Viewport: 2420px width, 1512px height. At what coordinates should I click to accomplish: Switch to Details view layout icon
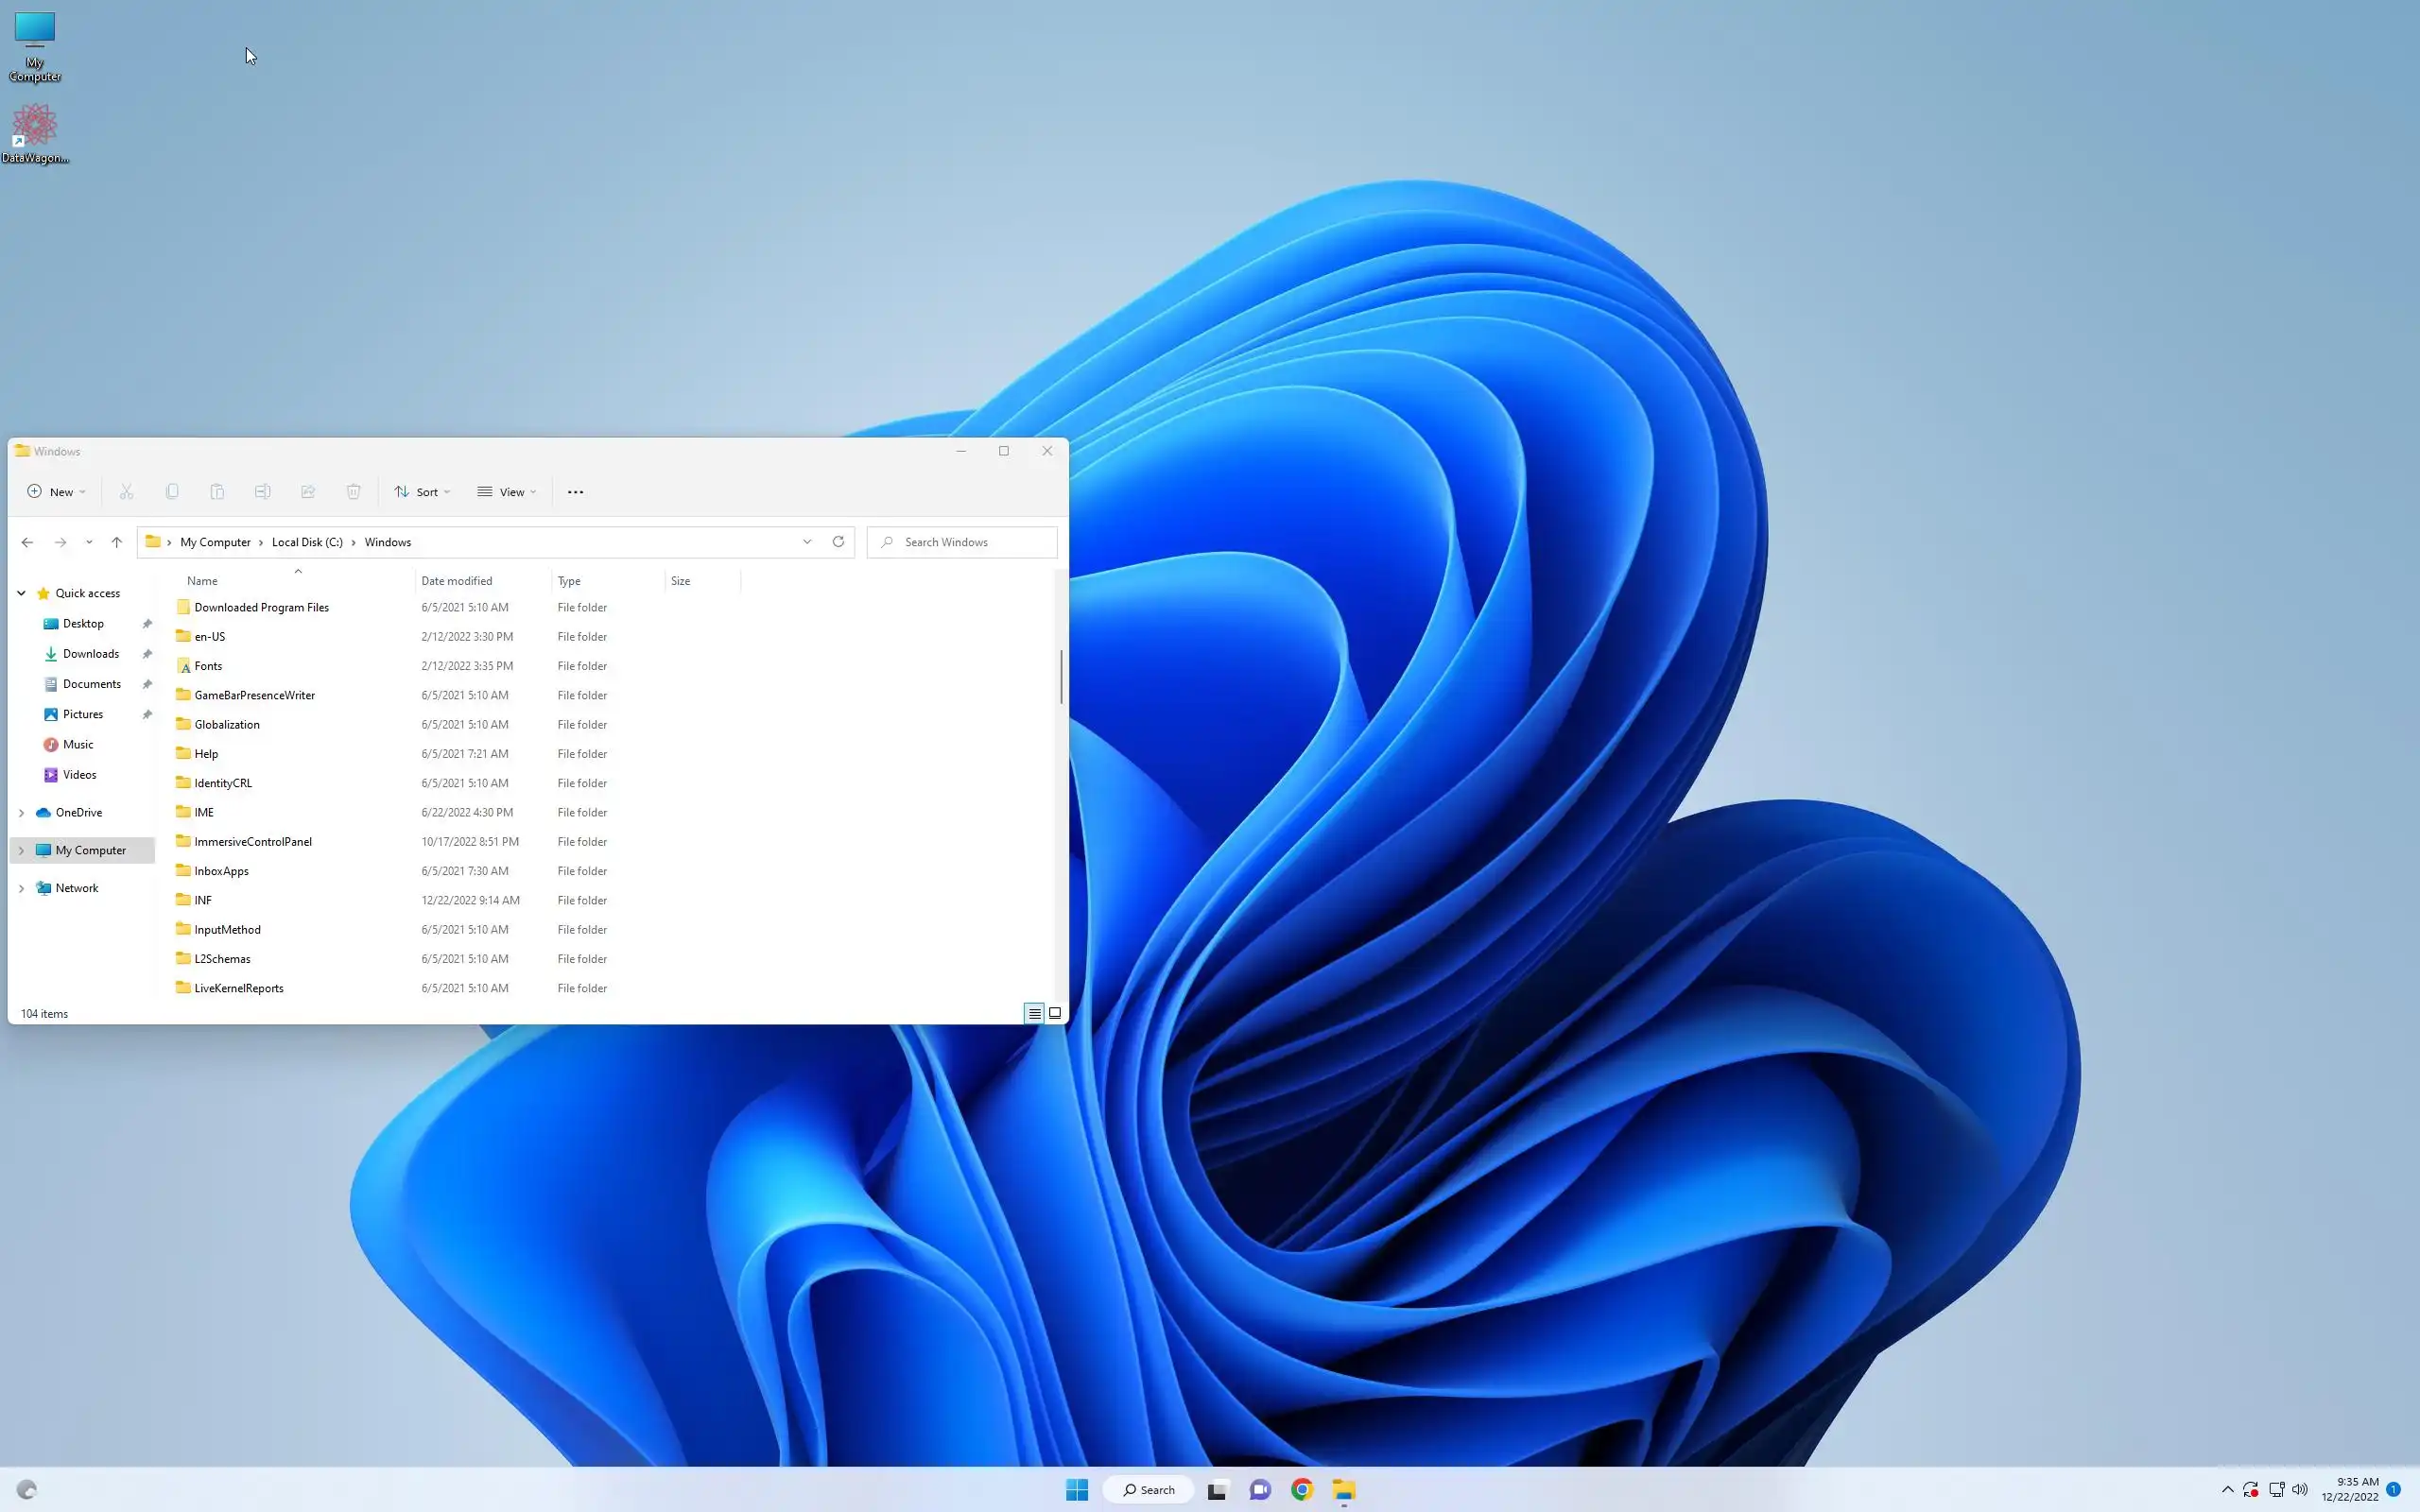click(x=1034, y=1013)
